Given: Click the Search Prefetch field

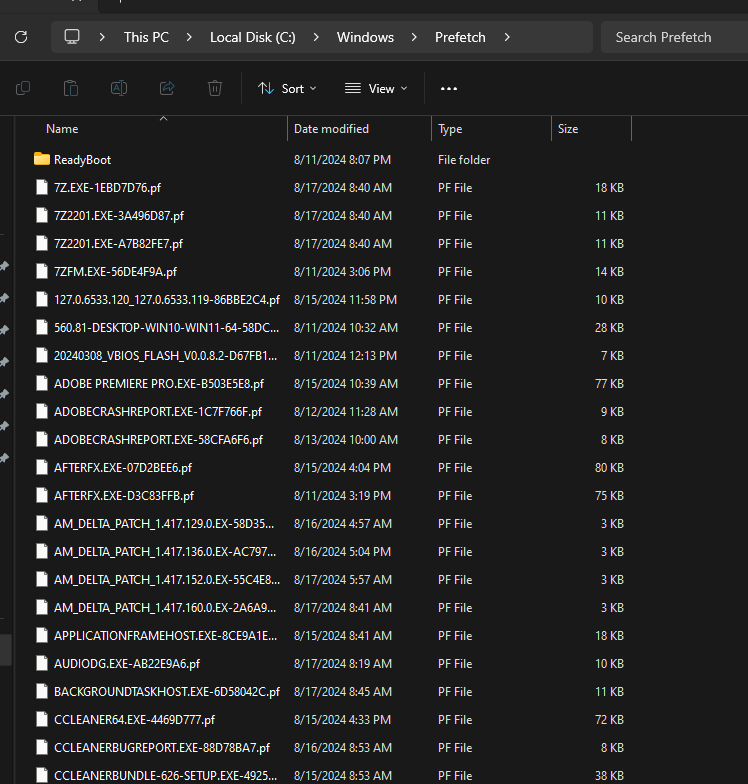Looking at the screenshot, I should tap(674, 37).
